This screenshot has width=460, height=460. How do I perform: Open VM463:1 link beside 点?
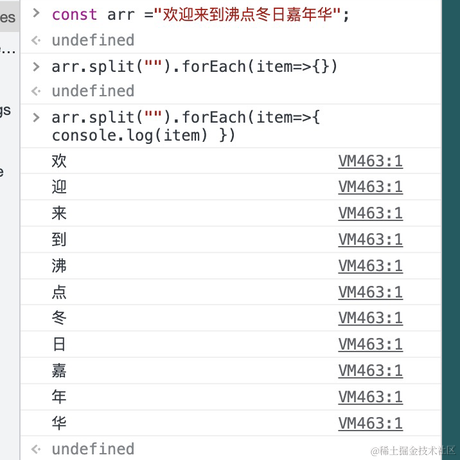click(370, 292)
